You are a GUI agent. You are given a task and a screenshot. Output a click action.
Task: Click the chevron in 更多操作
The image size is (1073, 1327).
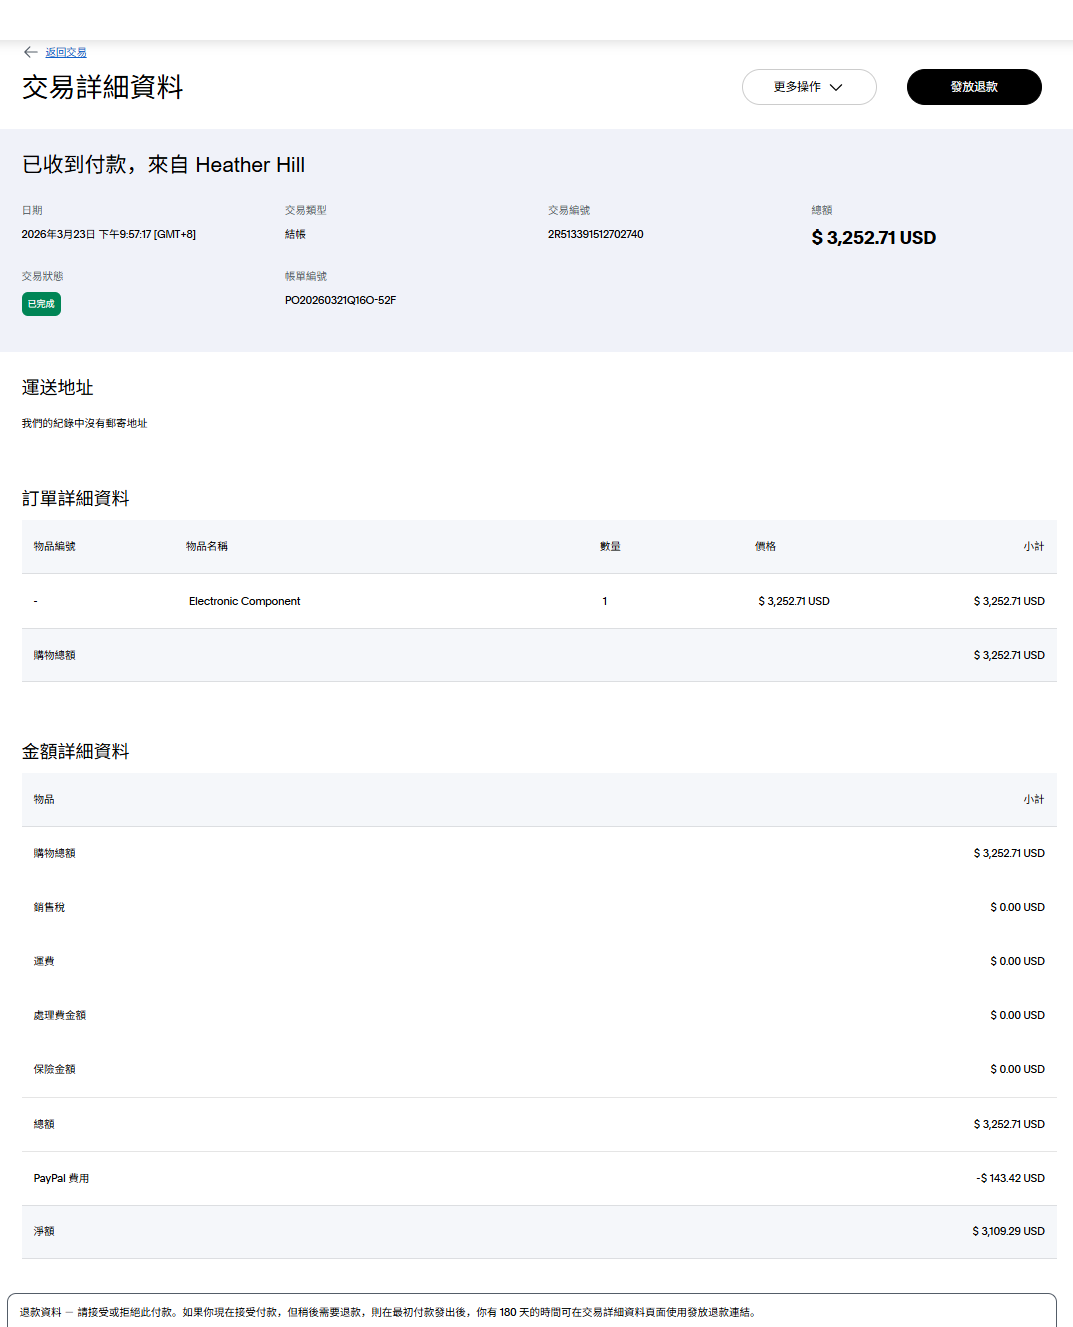(836, 87)
